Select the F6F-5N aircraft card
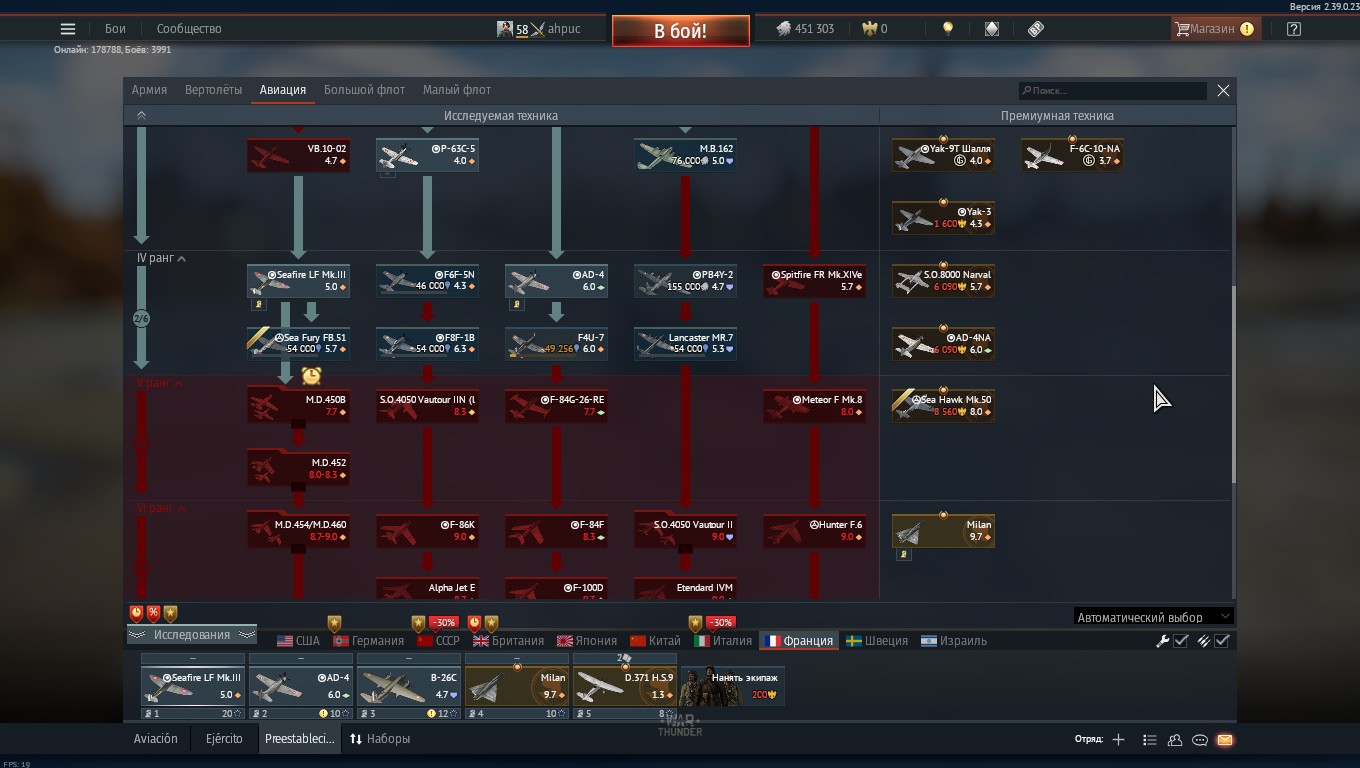The height and width of the screenshot is (768, 1360). click(427, 281)
